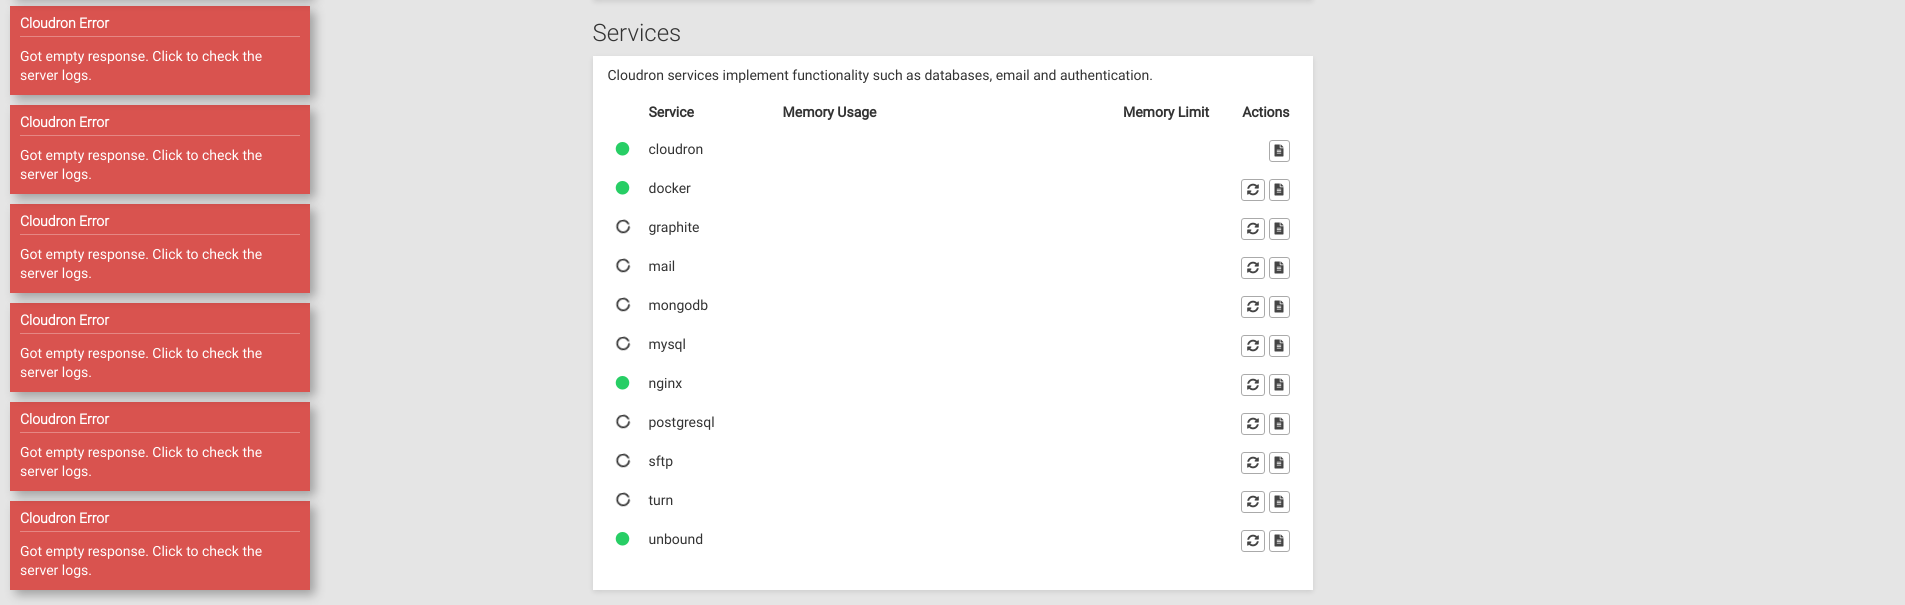Open logs for the unbound service
Viewport: 1905px width, 605px height.
(1279, 541)
